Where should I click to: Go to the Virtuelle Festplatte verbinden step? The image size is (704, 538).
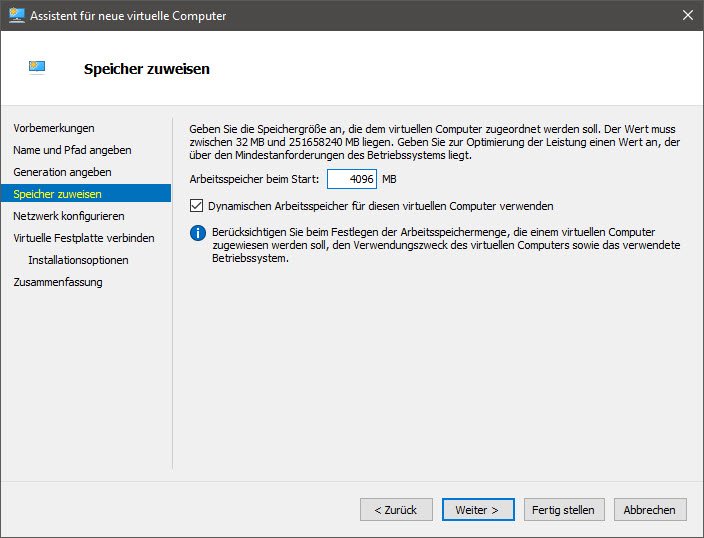point(84,238)
